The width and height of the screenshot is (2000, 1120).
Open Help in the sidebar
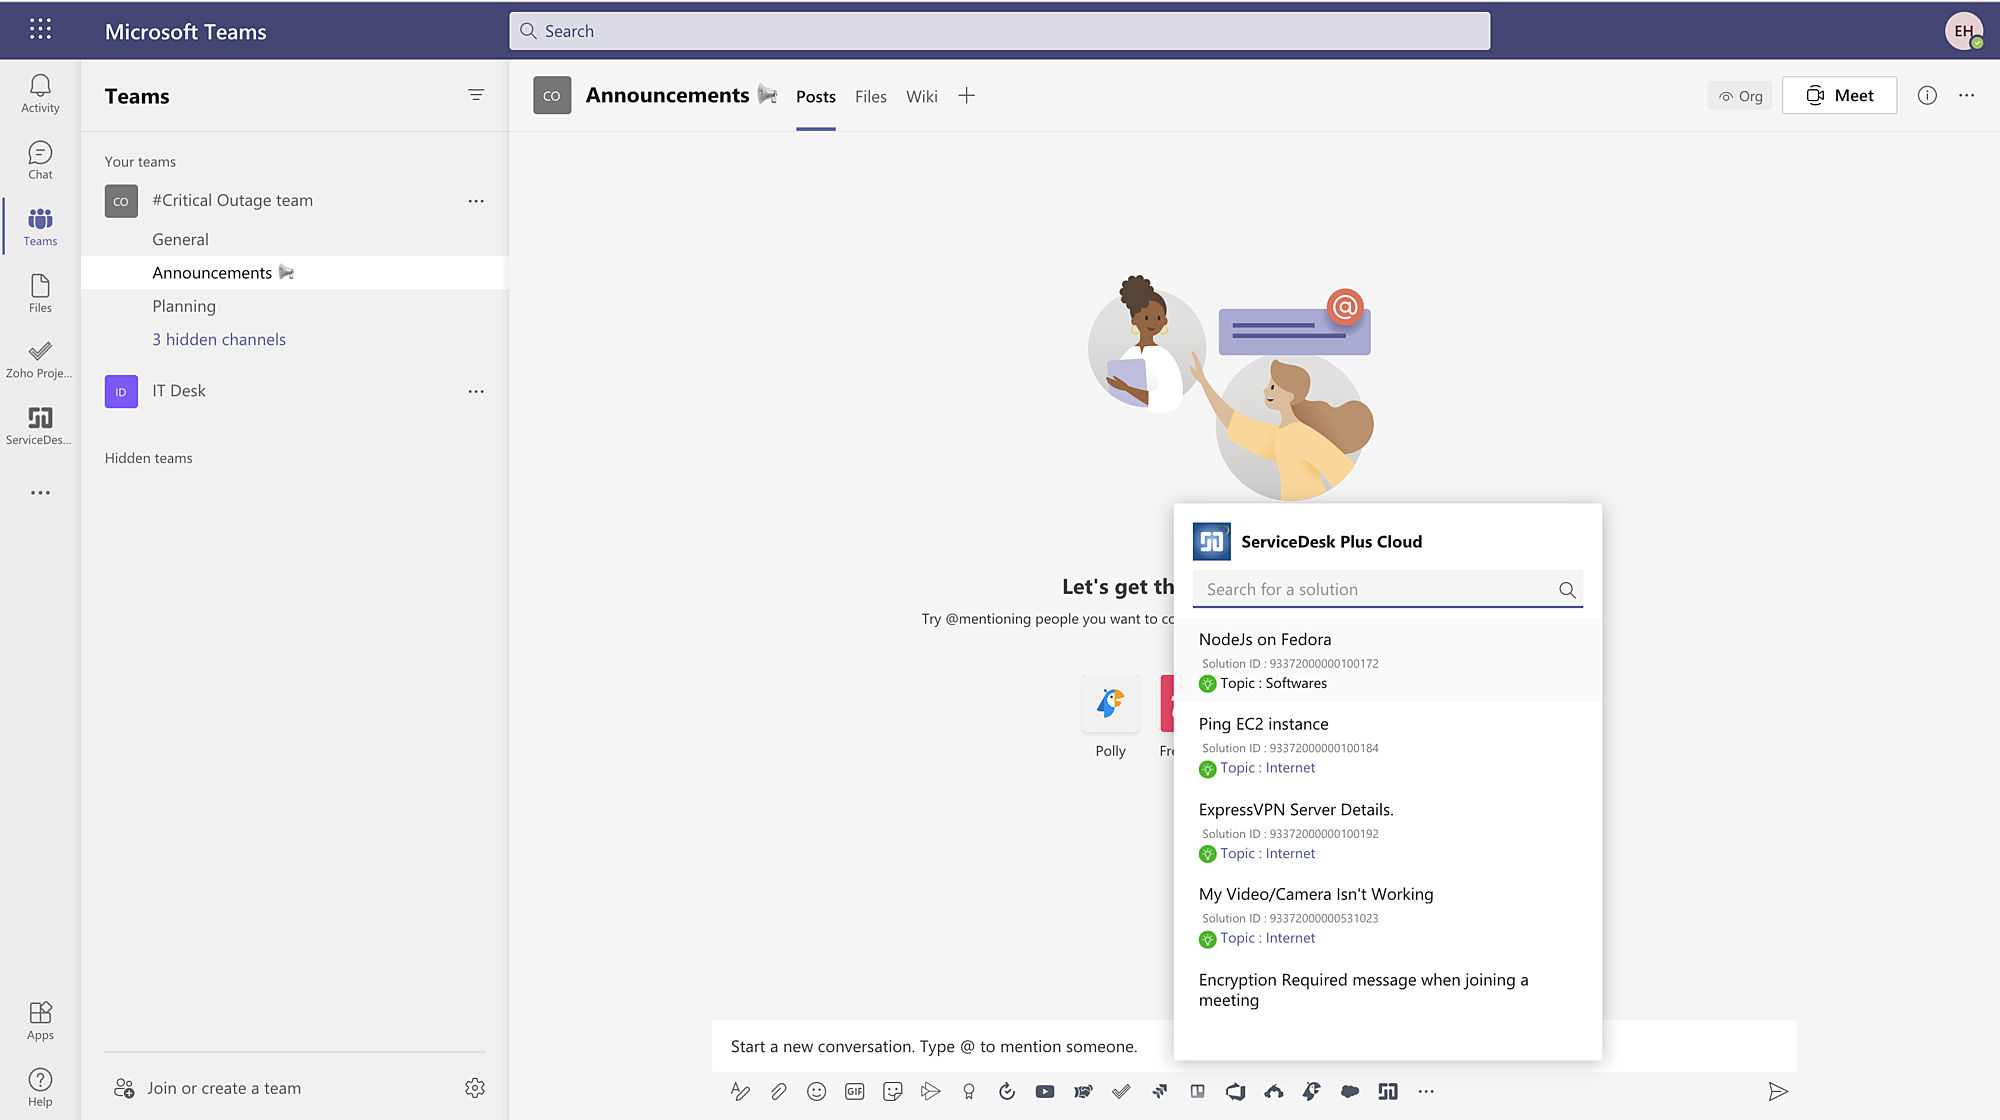[x=40, y=1088]
